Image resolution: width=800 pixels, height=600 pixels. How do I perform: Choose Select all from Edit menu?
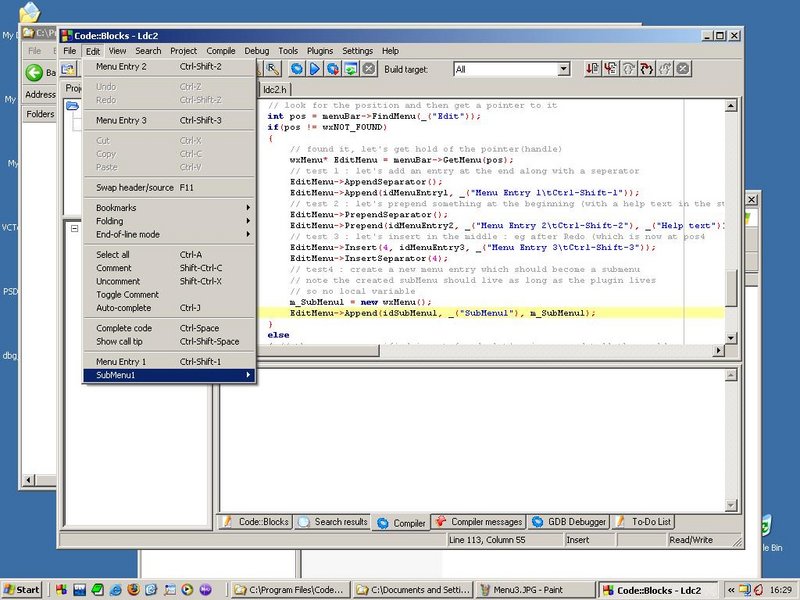point(169,255)
